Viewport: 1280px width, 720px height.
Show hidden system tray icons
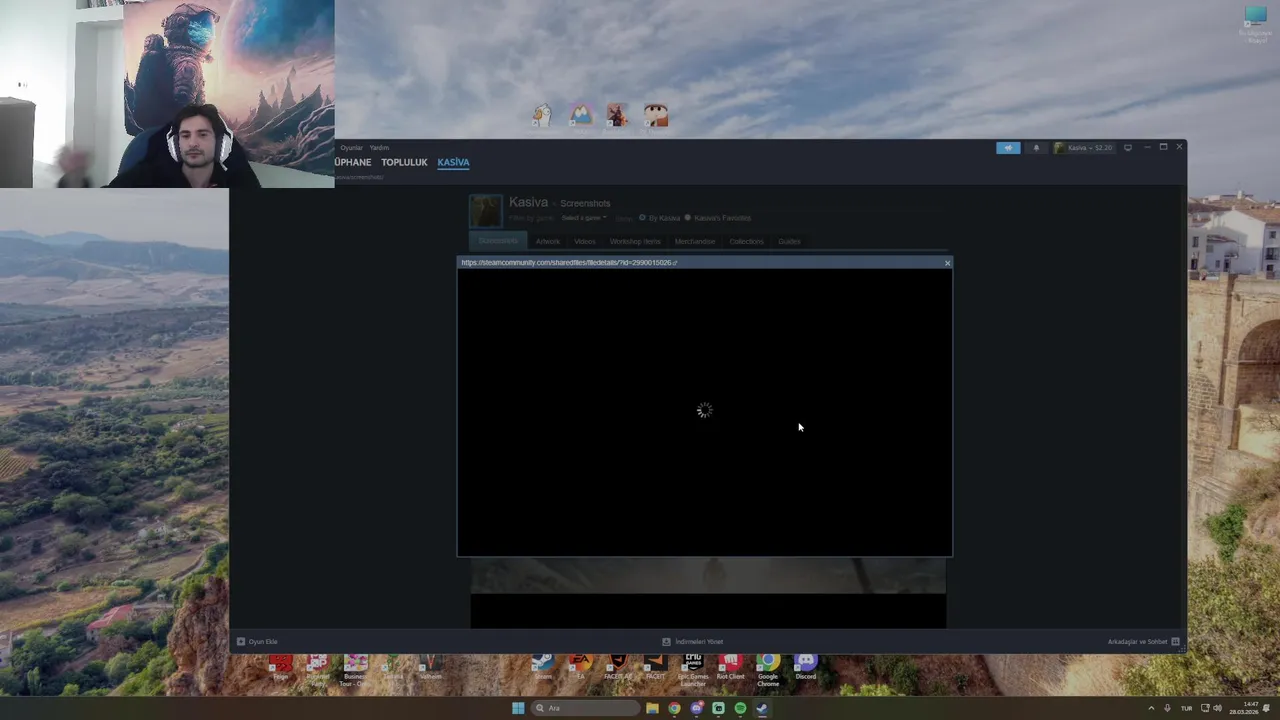click(1150, 708)
